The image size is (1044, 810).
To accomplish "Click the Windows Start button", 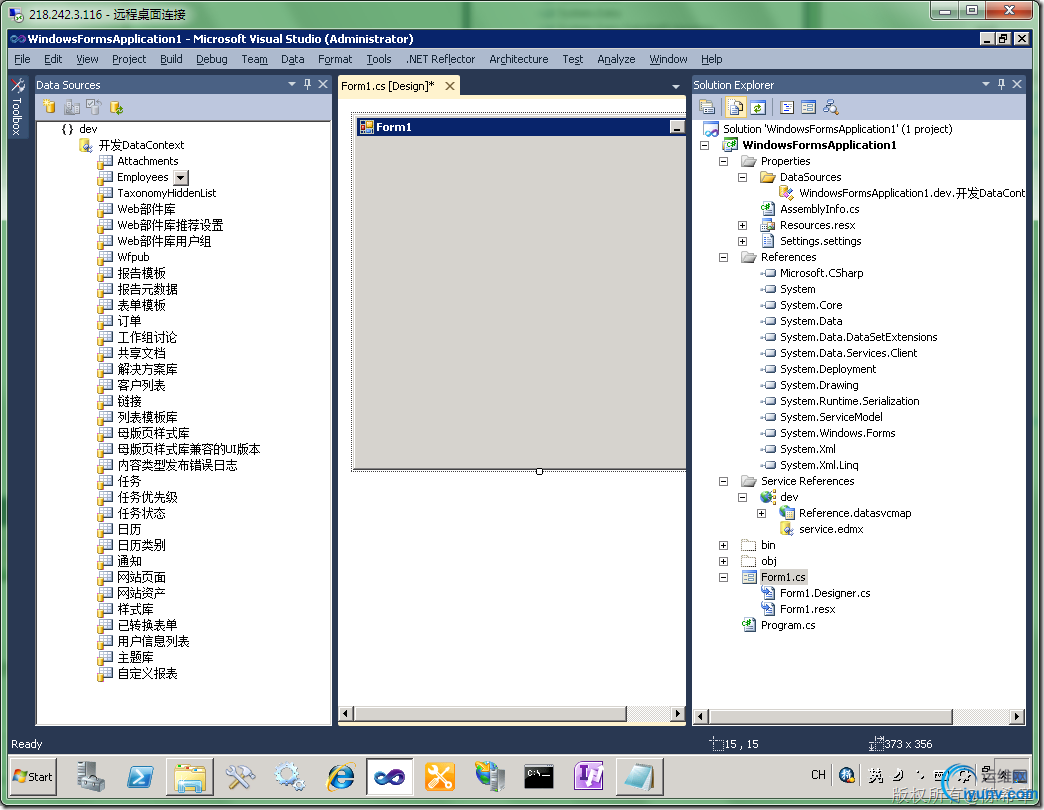I will 33,776.
